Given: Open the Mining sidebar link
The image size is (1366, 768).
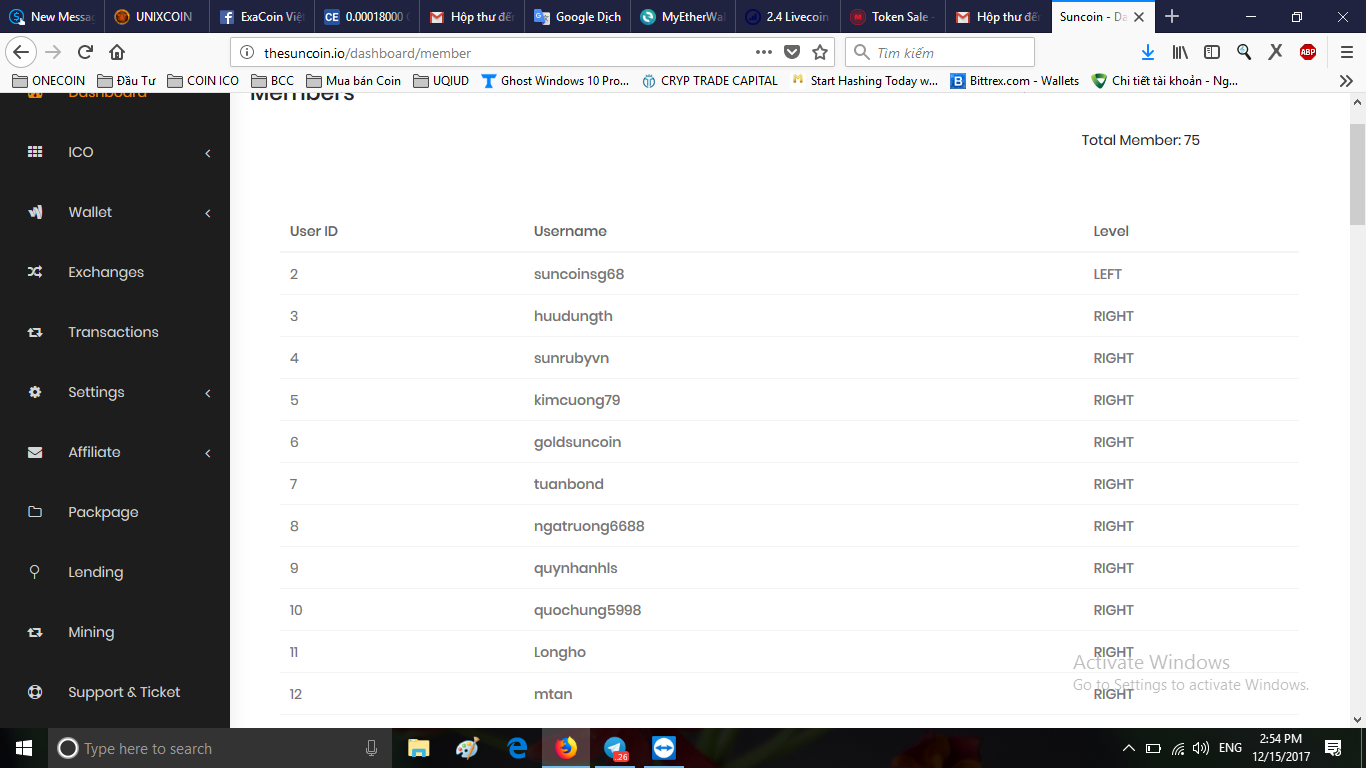Looking at the screenshot, I should click(x=91, y=632).
